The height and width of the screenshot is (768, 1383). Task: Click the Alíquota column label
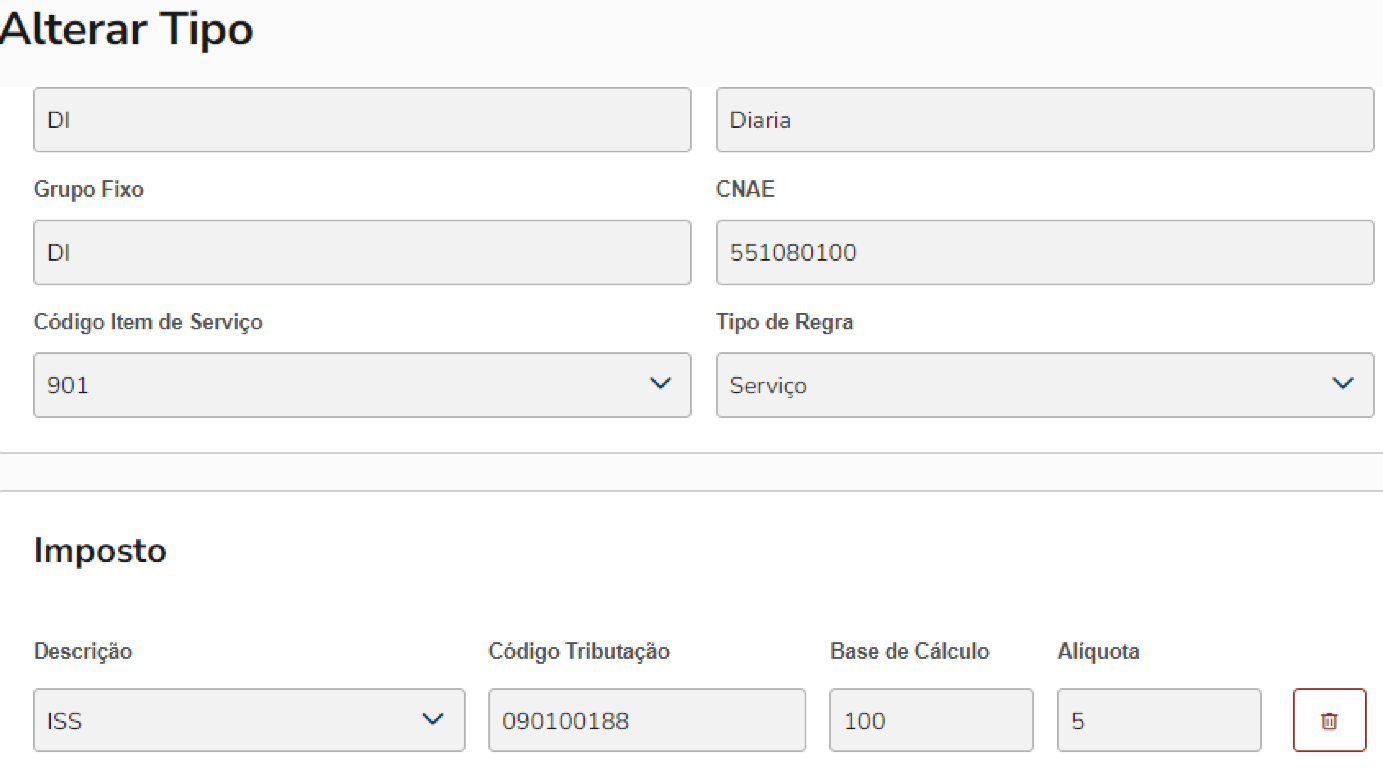tap(1098, 652)
